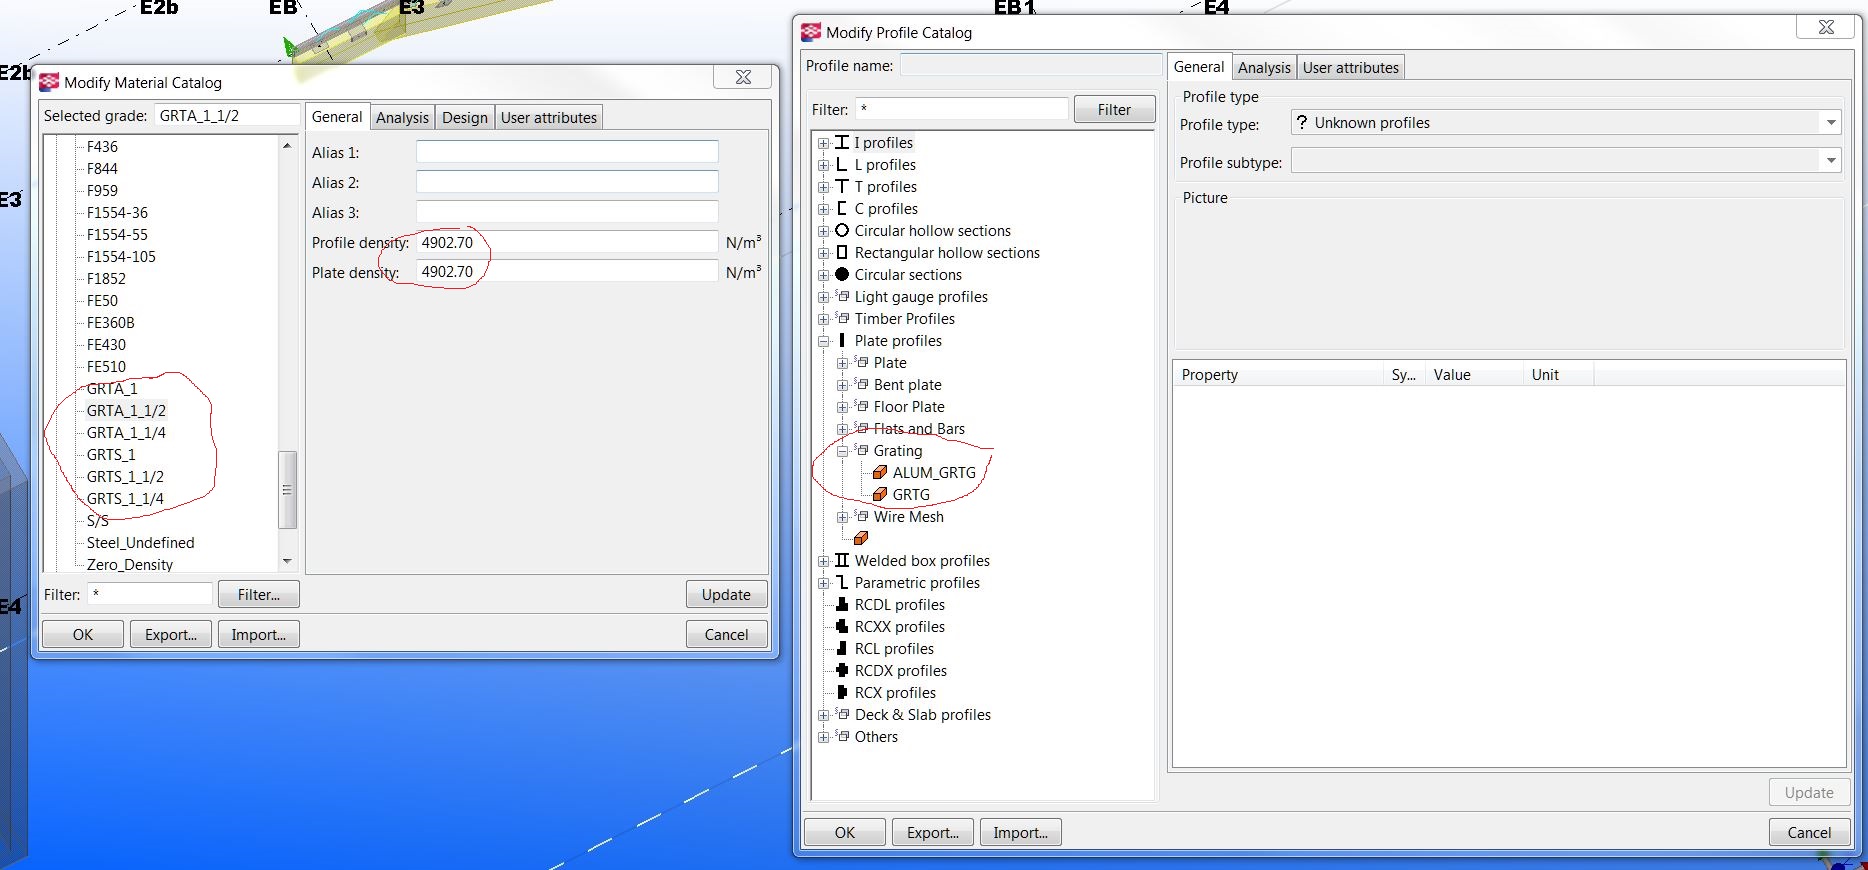The image size is (1868, 870).
Task: Click the material list vertical scrollbar
Action: coord(287,489)
